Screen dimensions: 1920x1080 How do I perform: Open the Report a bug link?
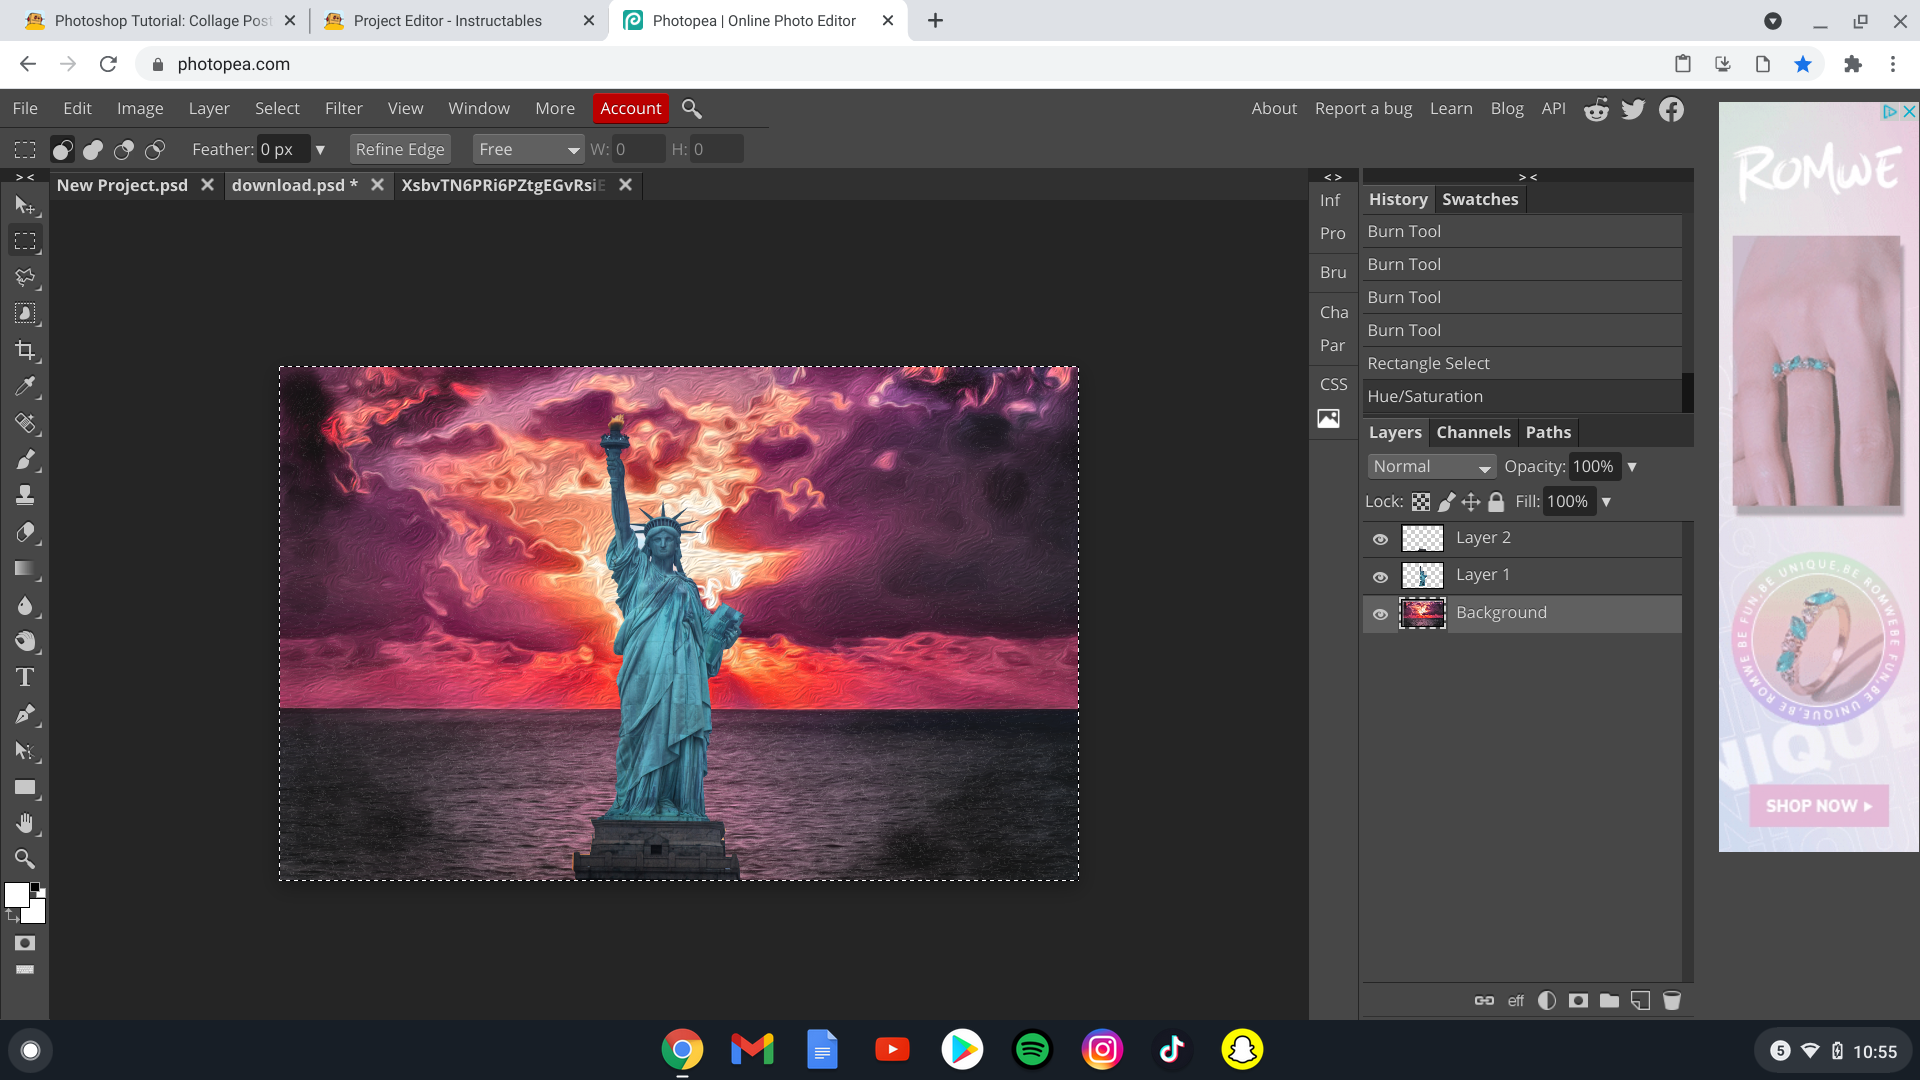pyautogui.click(x=1363, y=108)
